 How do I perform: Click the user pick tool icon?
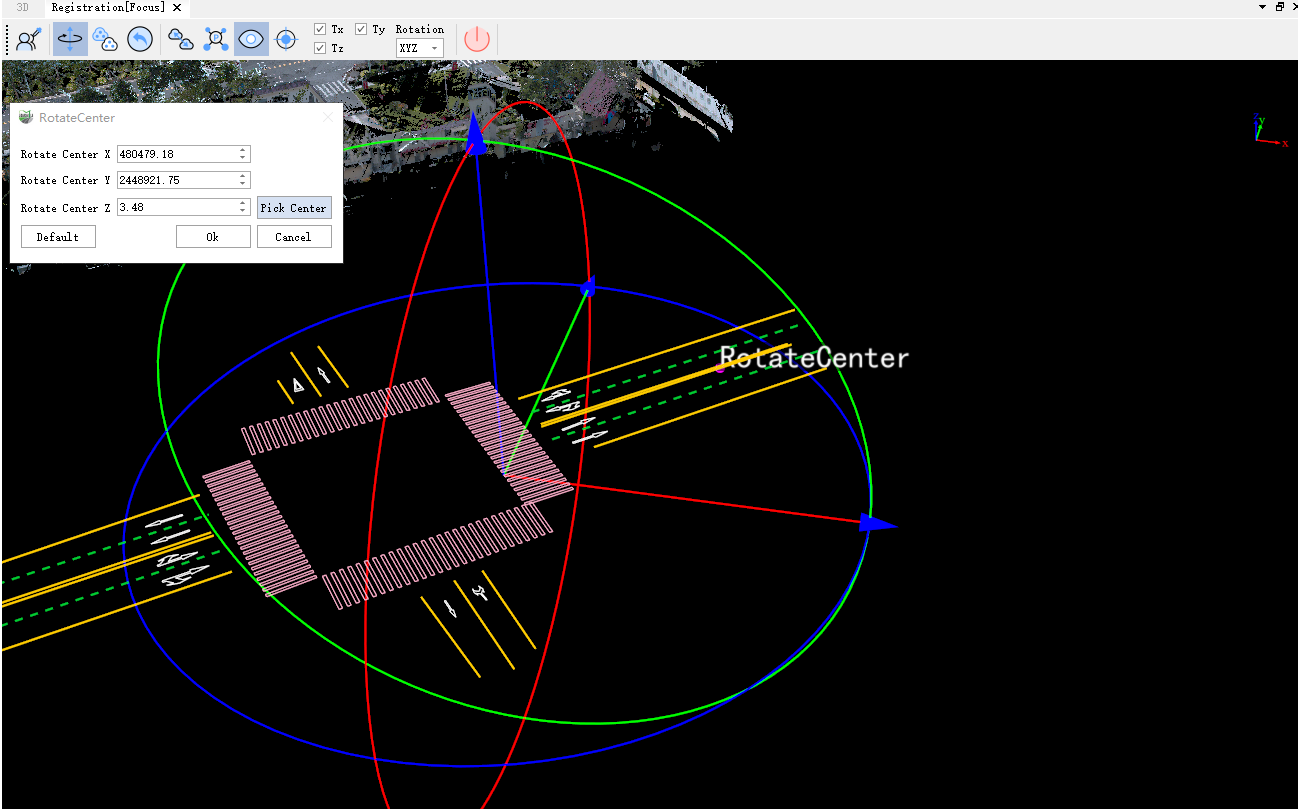[x=29, y=39]
